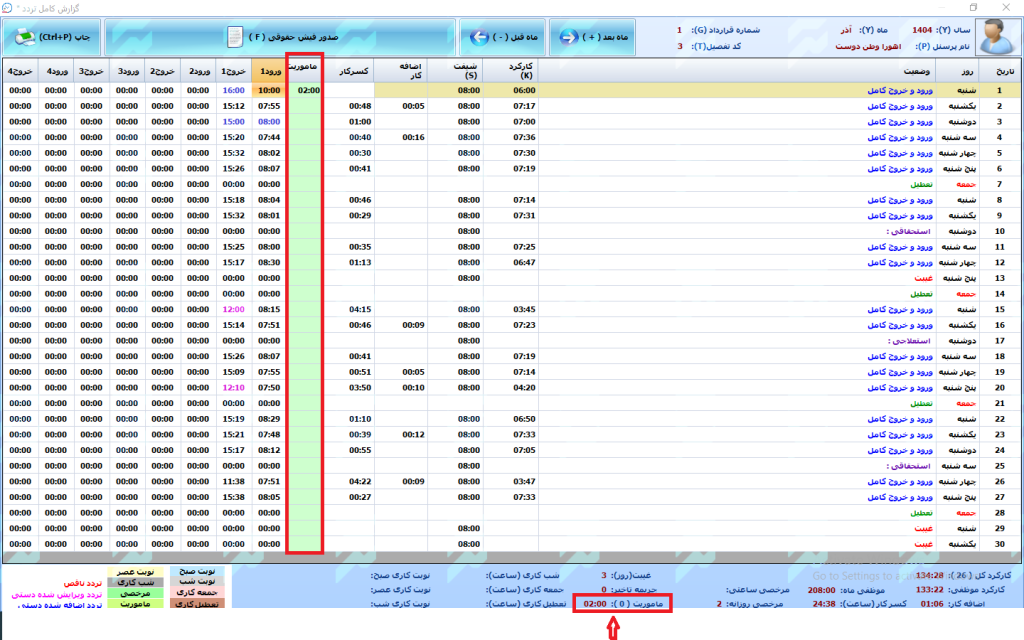Click the year value 1404
The height and width of the screenshot is (640, 1024).
[x=925, y=30]
